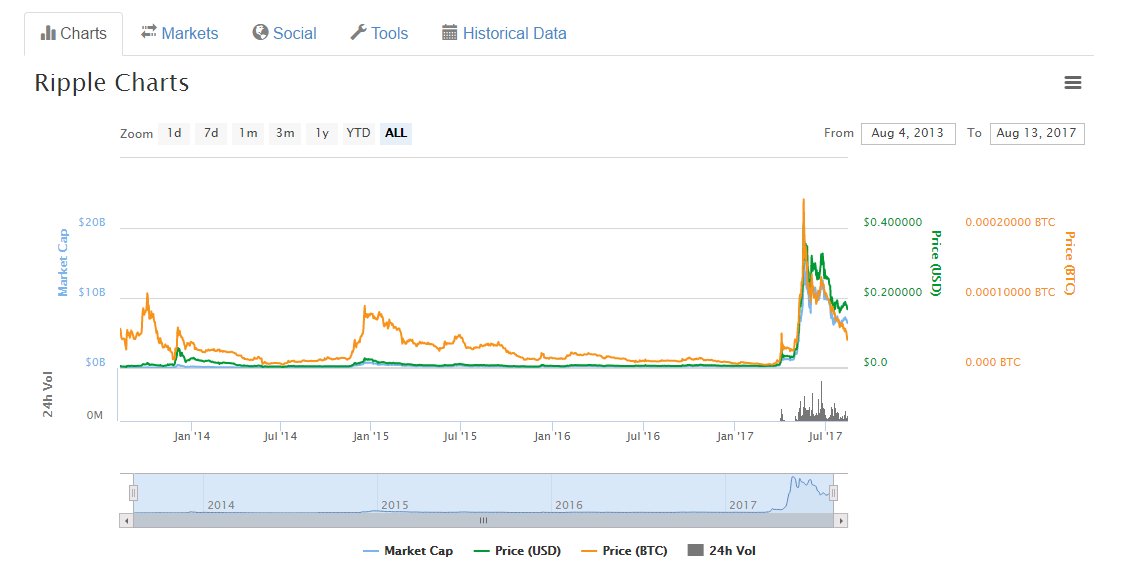Image resolution: width=1134 pixels, height=566 pixels.
Task: Click the bar chart icon in the Charts tab
Action: (x=48, y=33)
